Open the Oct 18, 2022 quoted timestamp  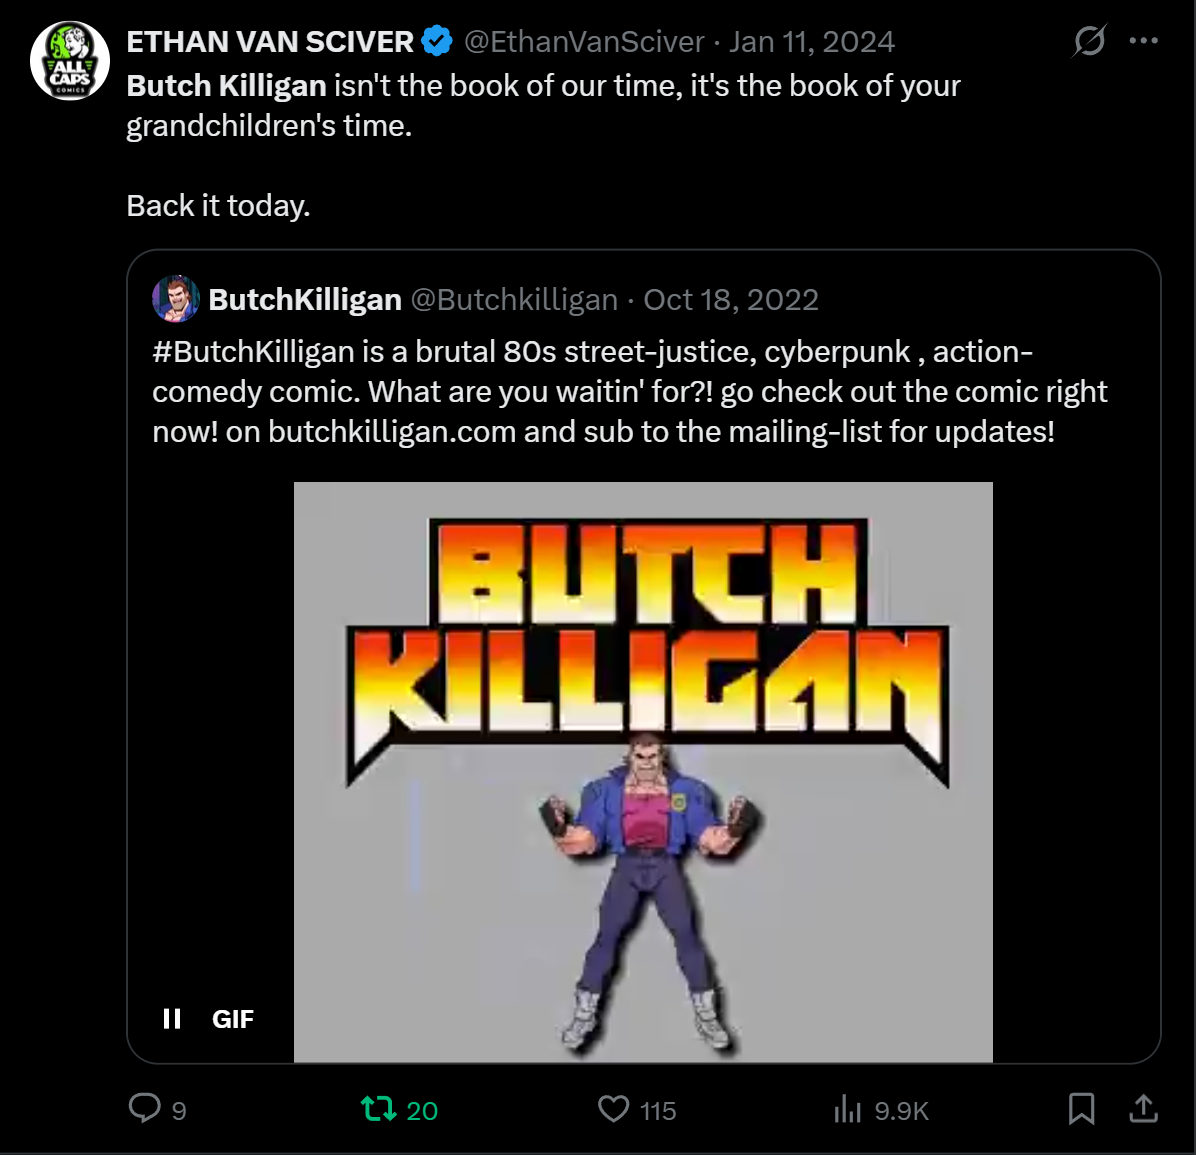[731, 300]
